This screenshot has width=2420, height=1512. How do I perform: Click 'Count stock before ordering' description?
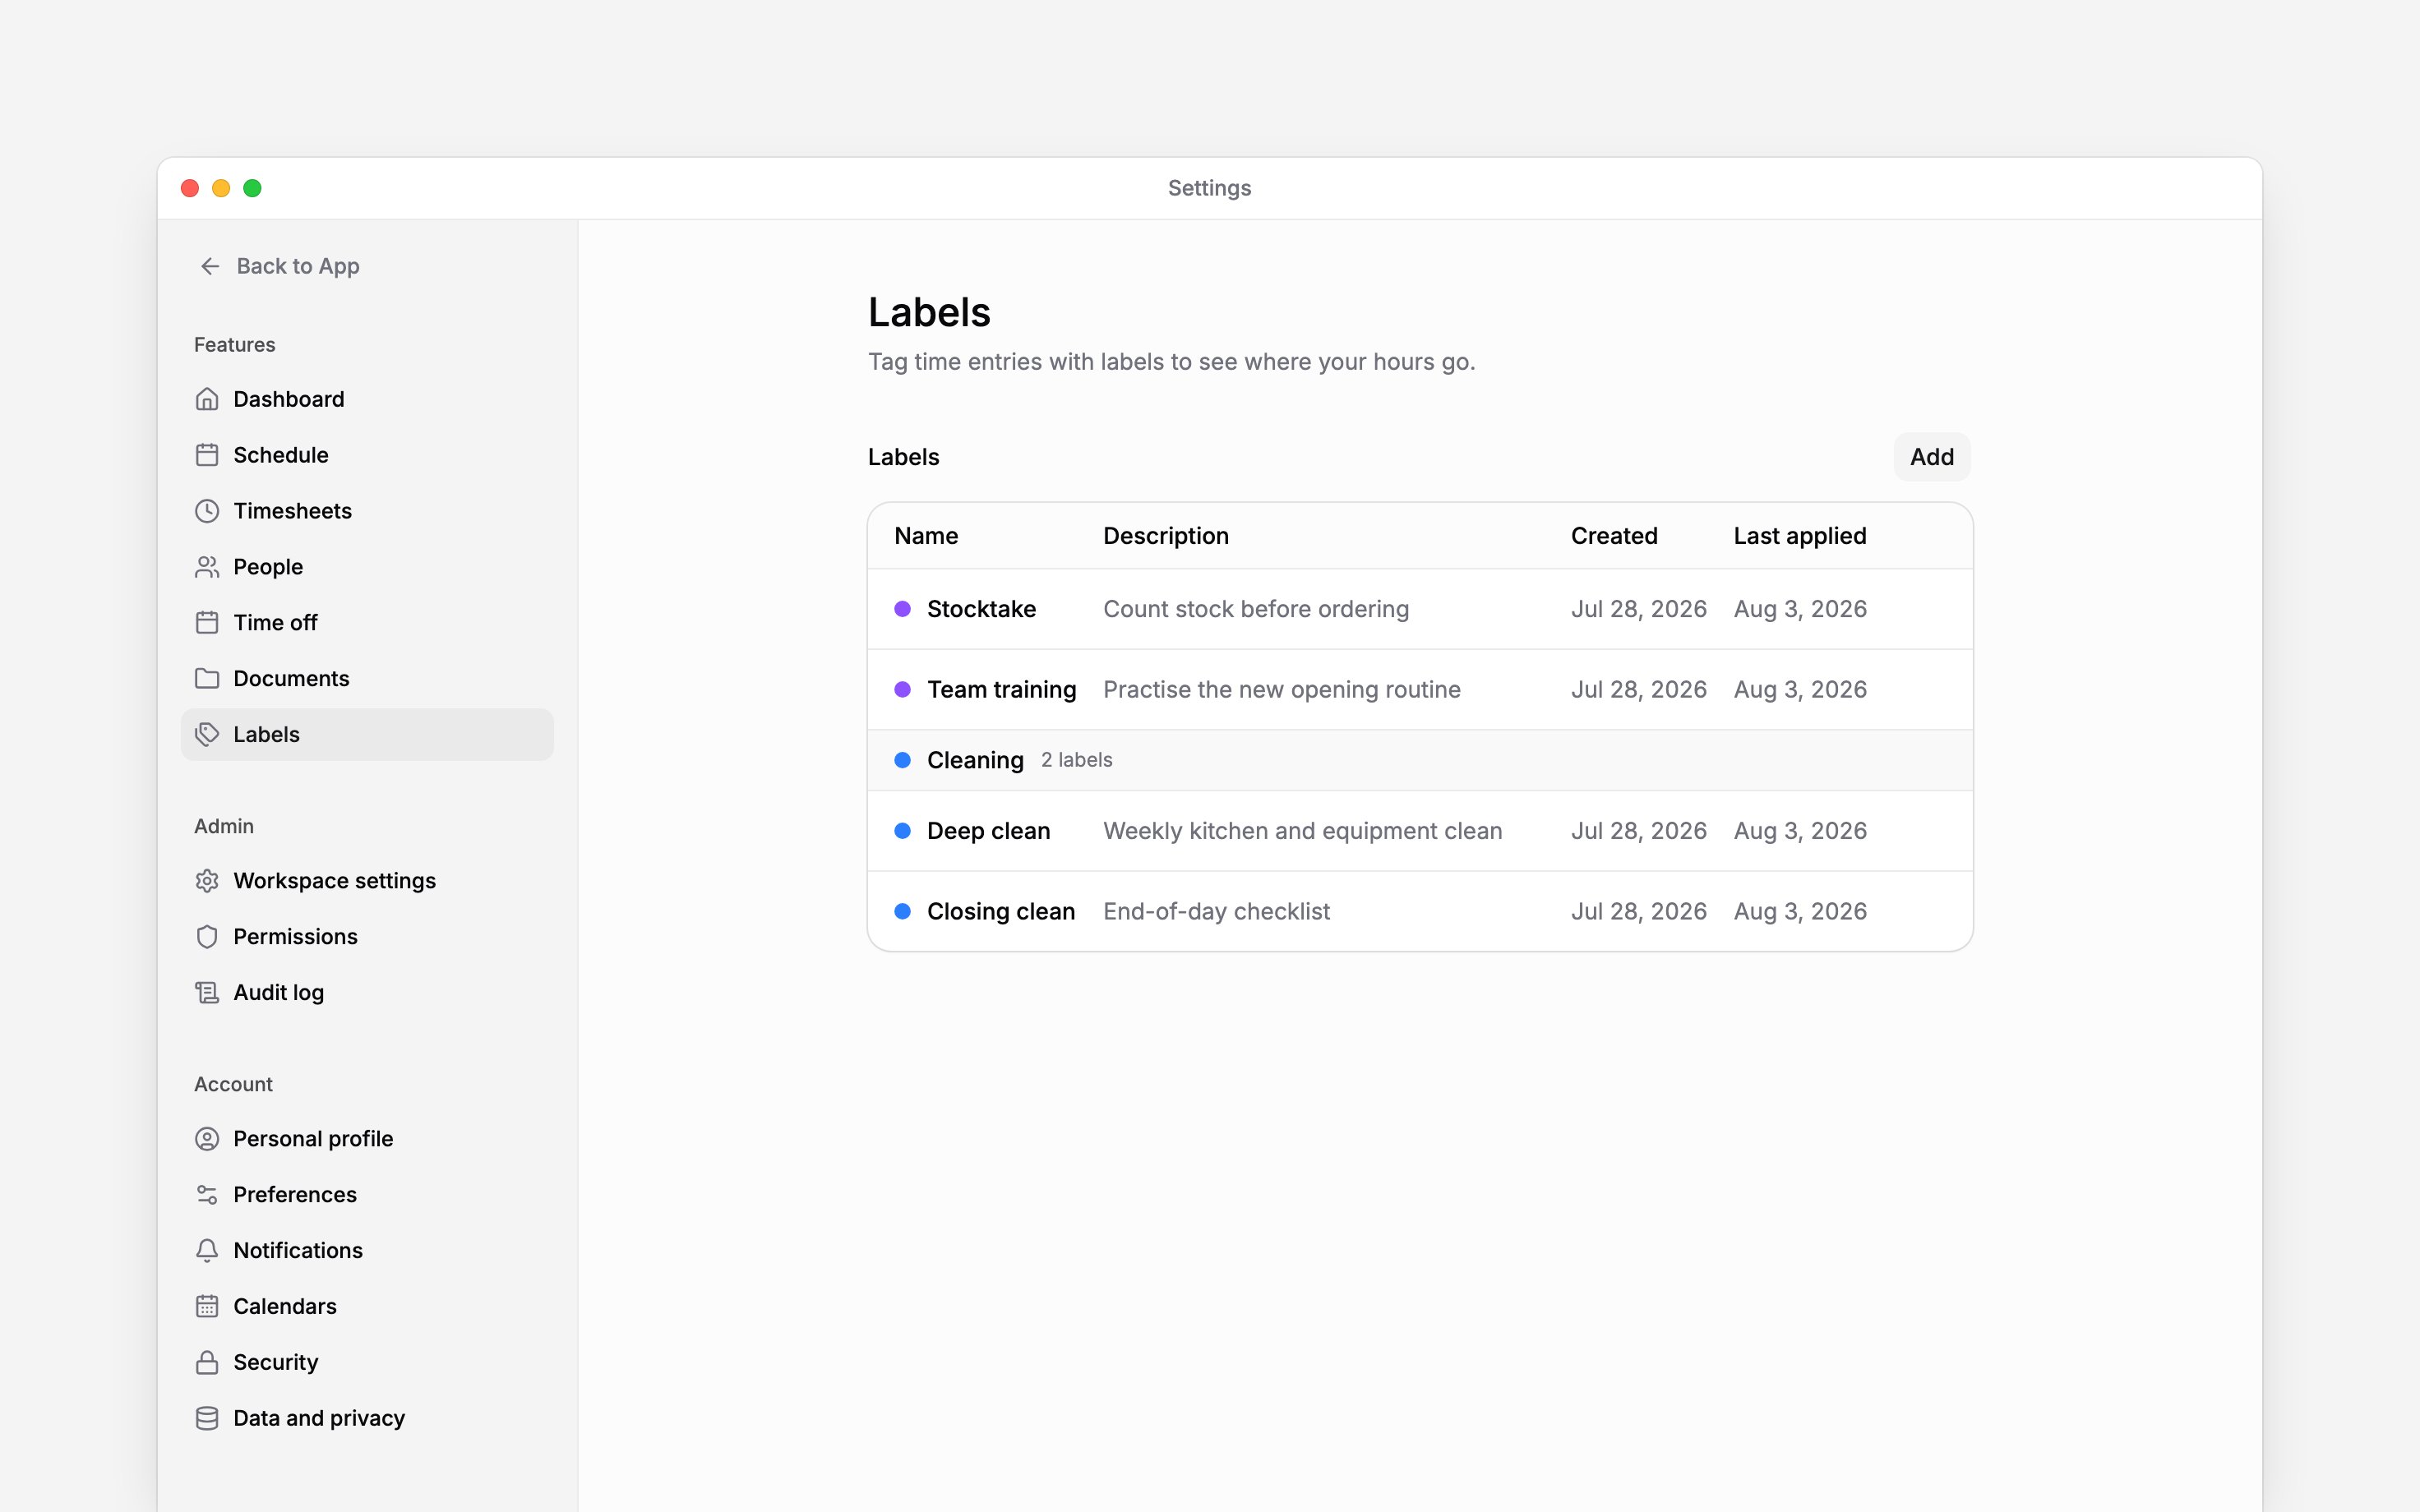(1256, 609)
